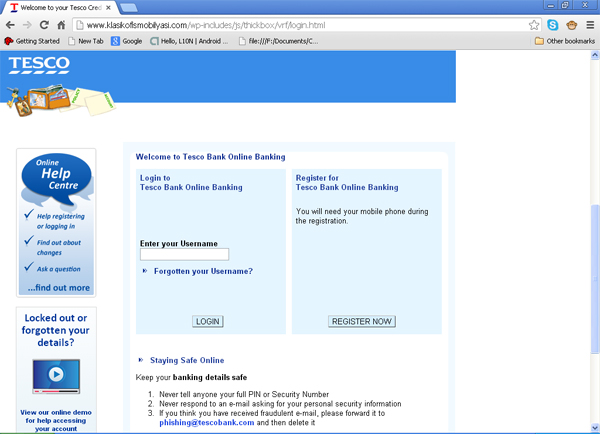Click the Username input field
The width and height of the screenshot is (600, 434).
point(184,255)
